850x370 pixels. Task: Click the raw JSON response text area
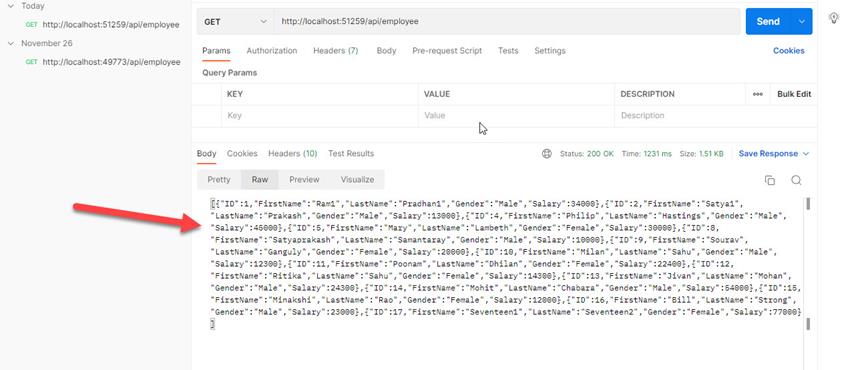[506, 264]
